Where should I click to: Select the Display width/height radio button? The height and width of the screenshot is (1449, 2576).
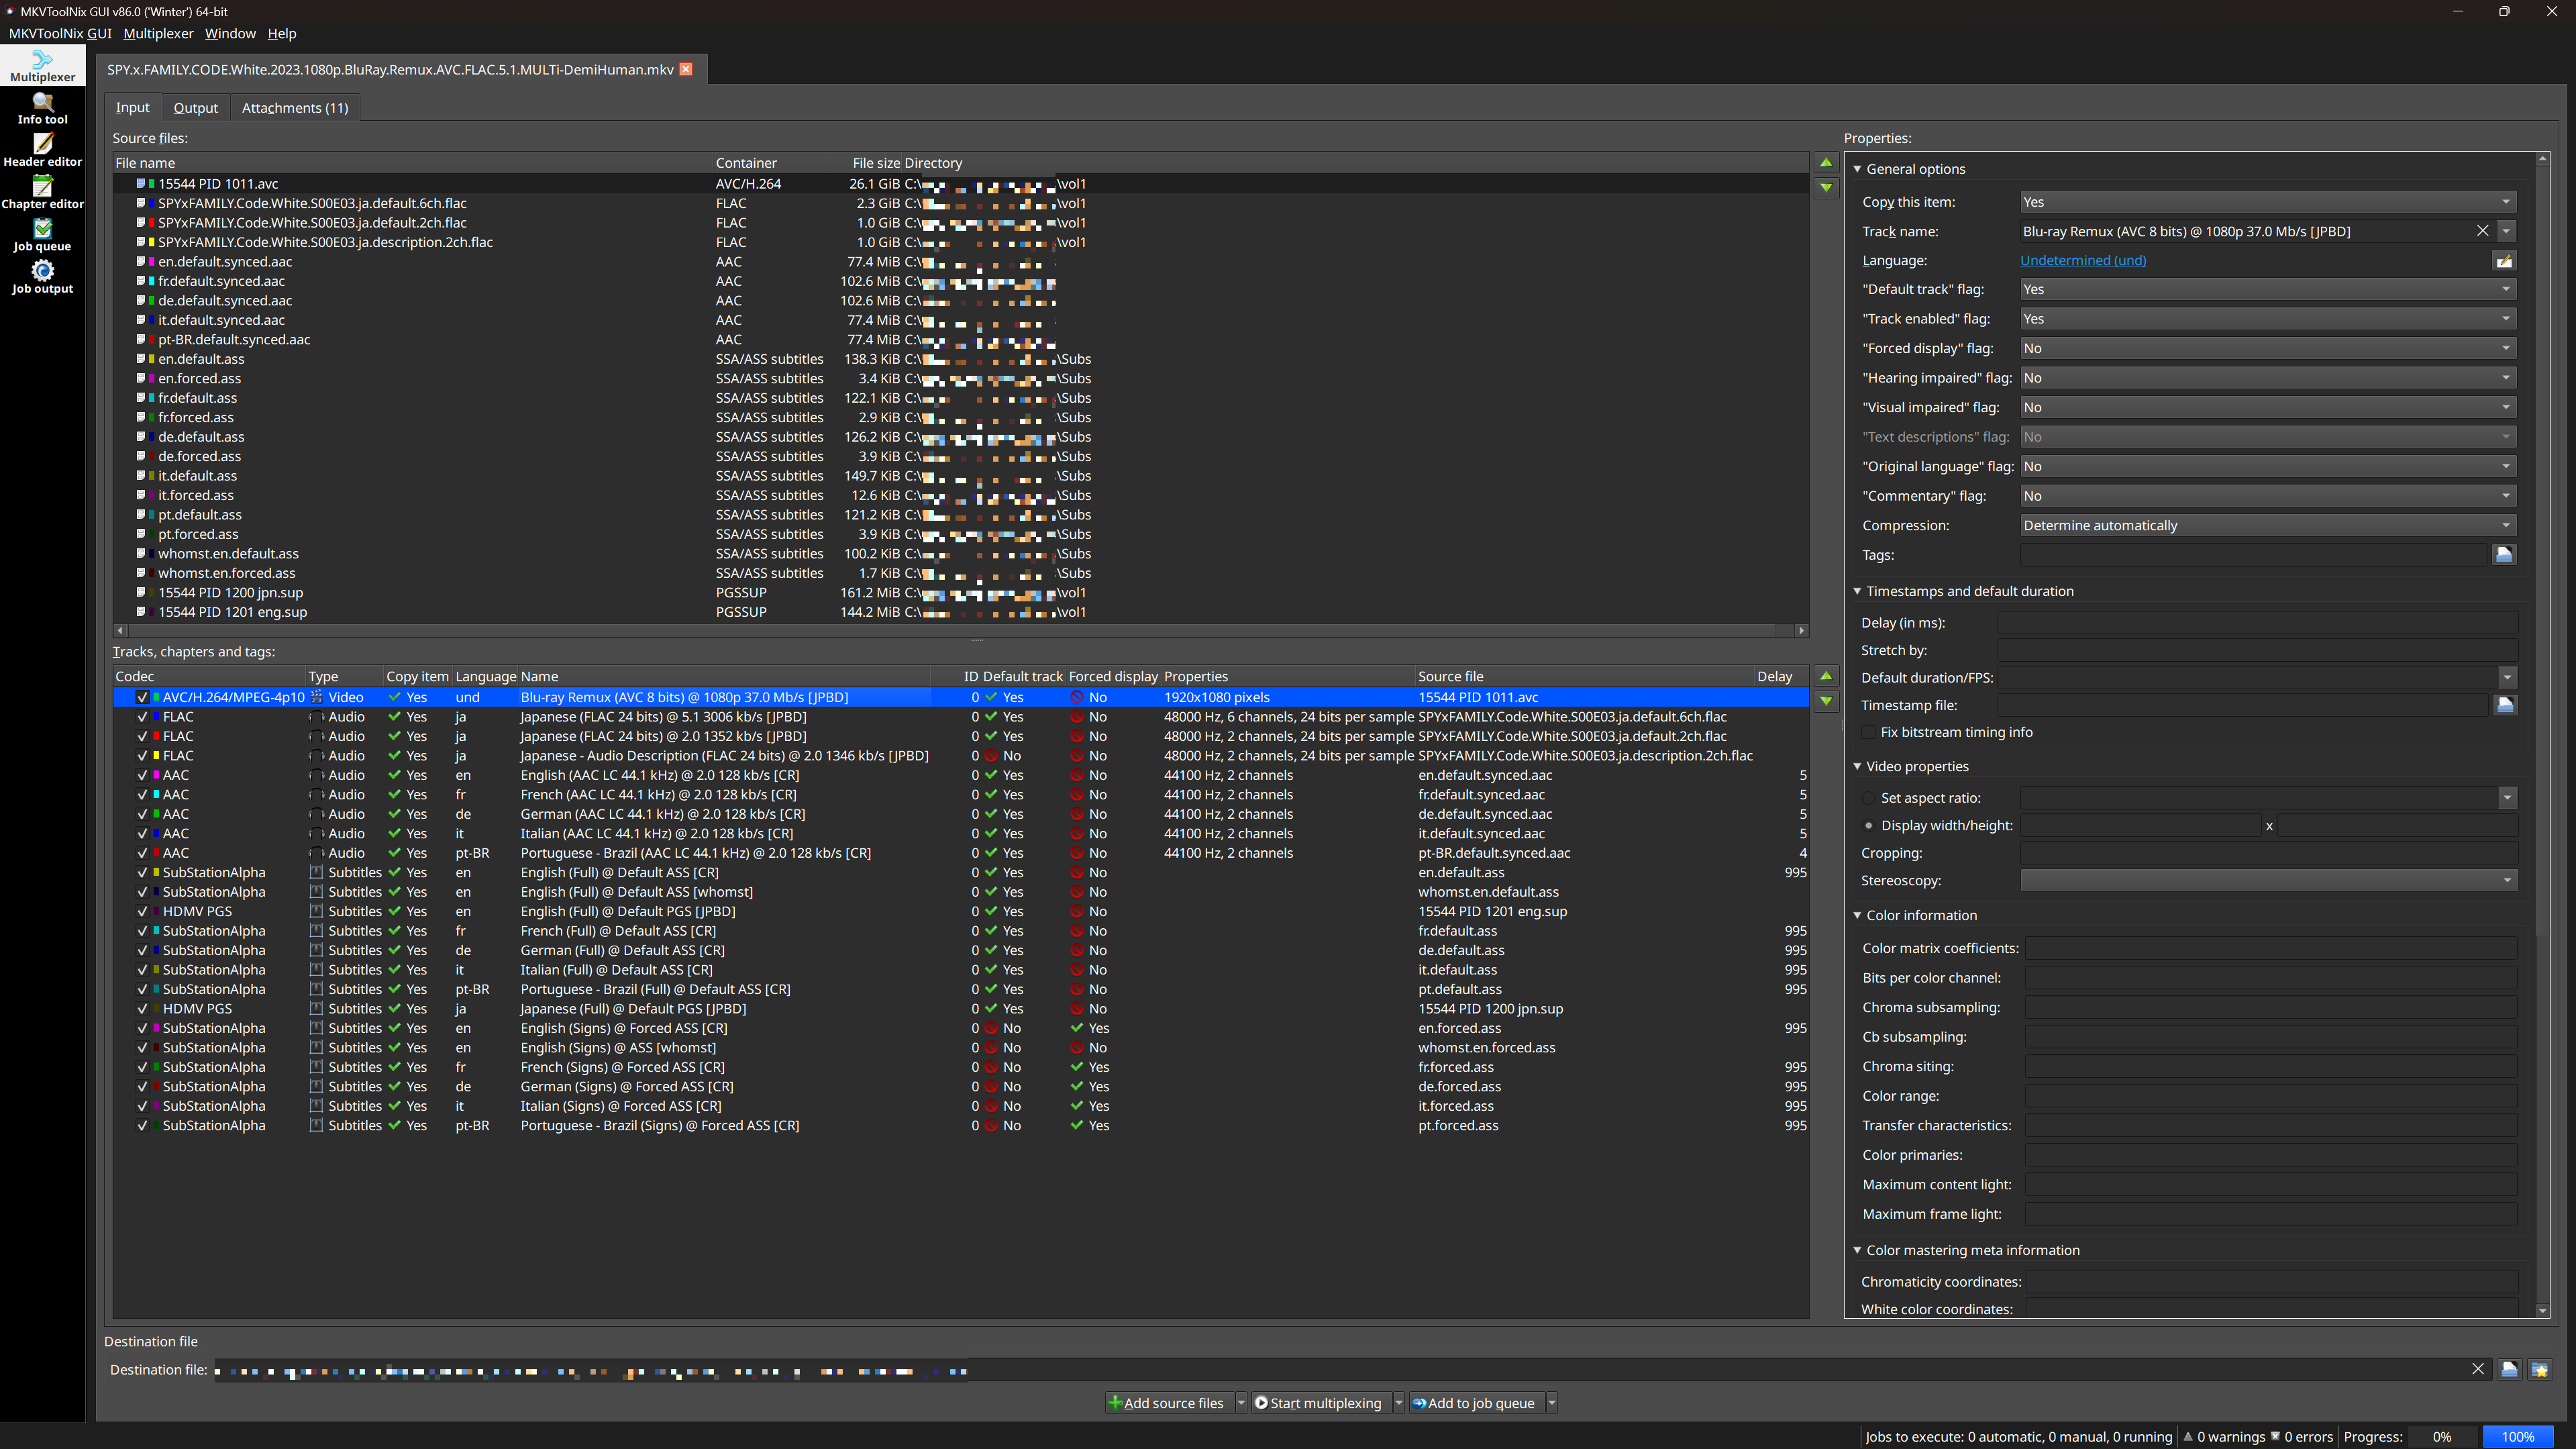1868,826
